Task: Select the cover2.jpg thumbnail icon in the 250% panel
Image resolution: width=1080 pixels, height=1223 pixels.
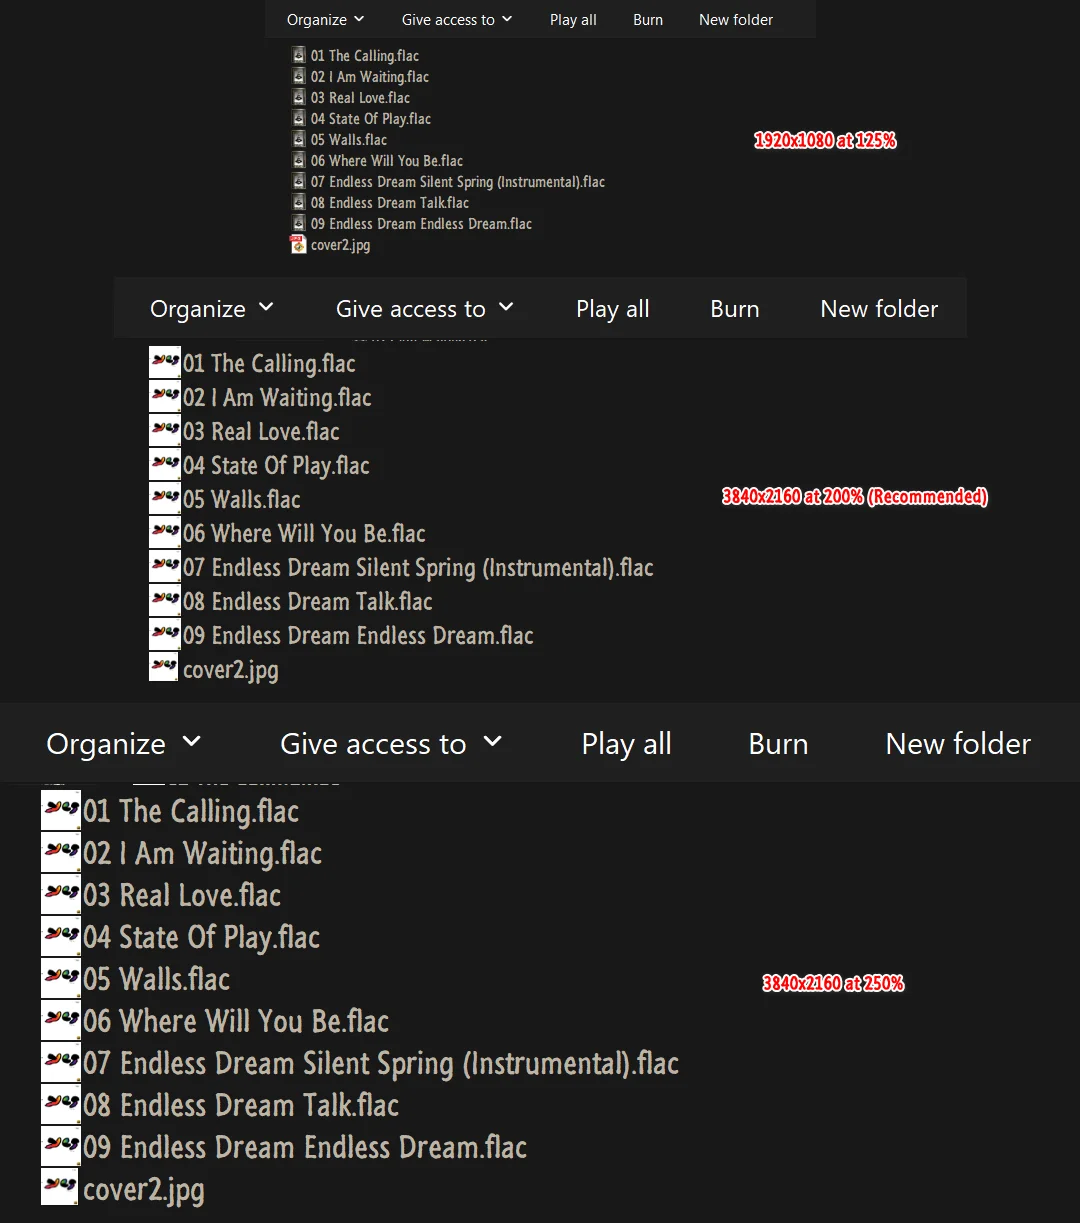Action: [x=61, y=1187]
